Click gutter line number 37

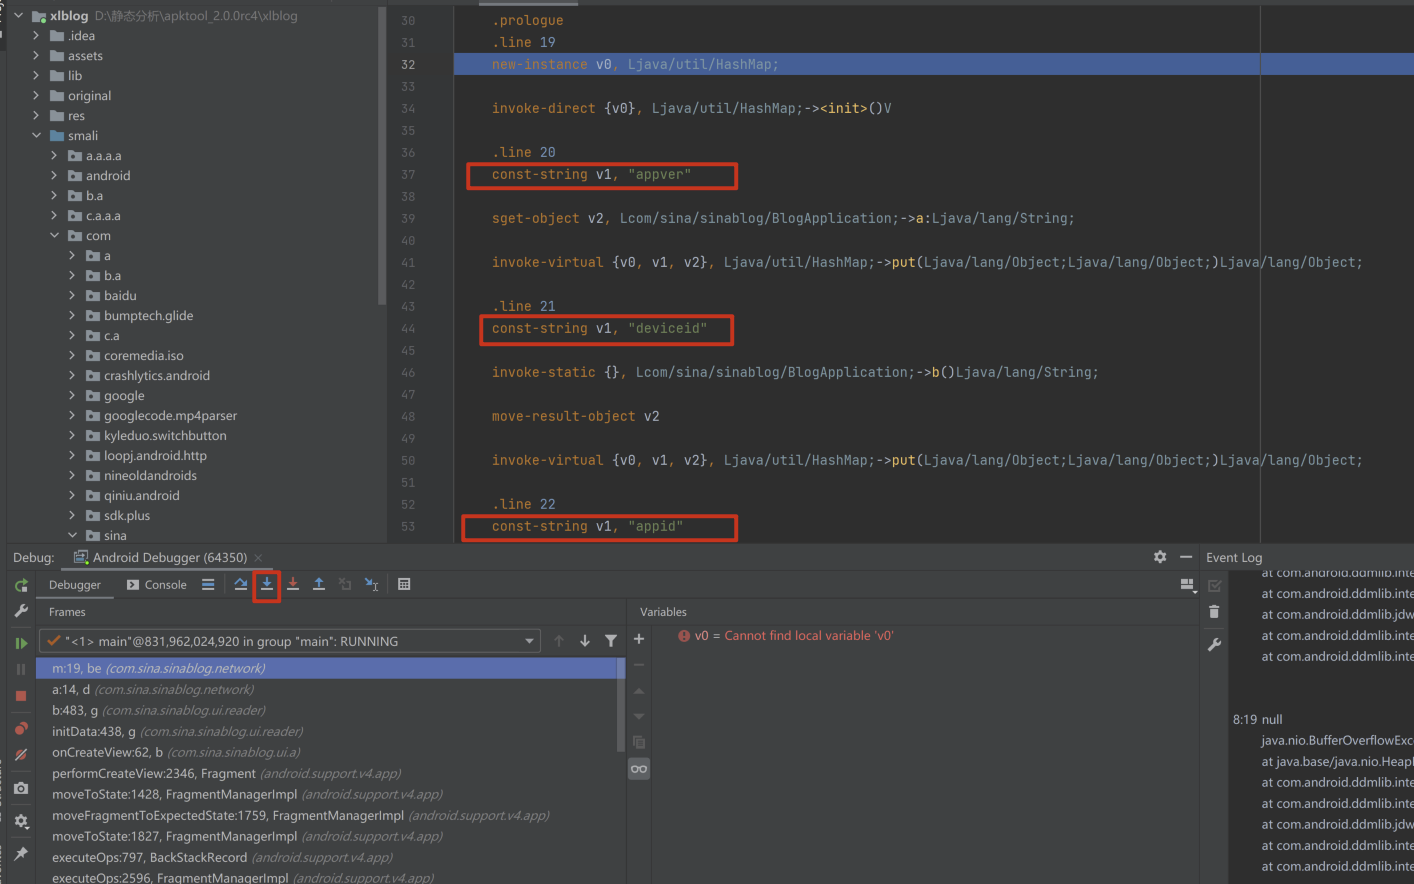coord(408,174)
